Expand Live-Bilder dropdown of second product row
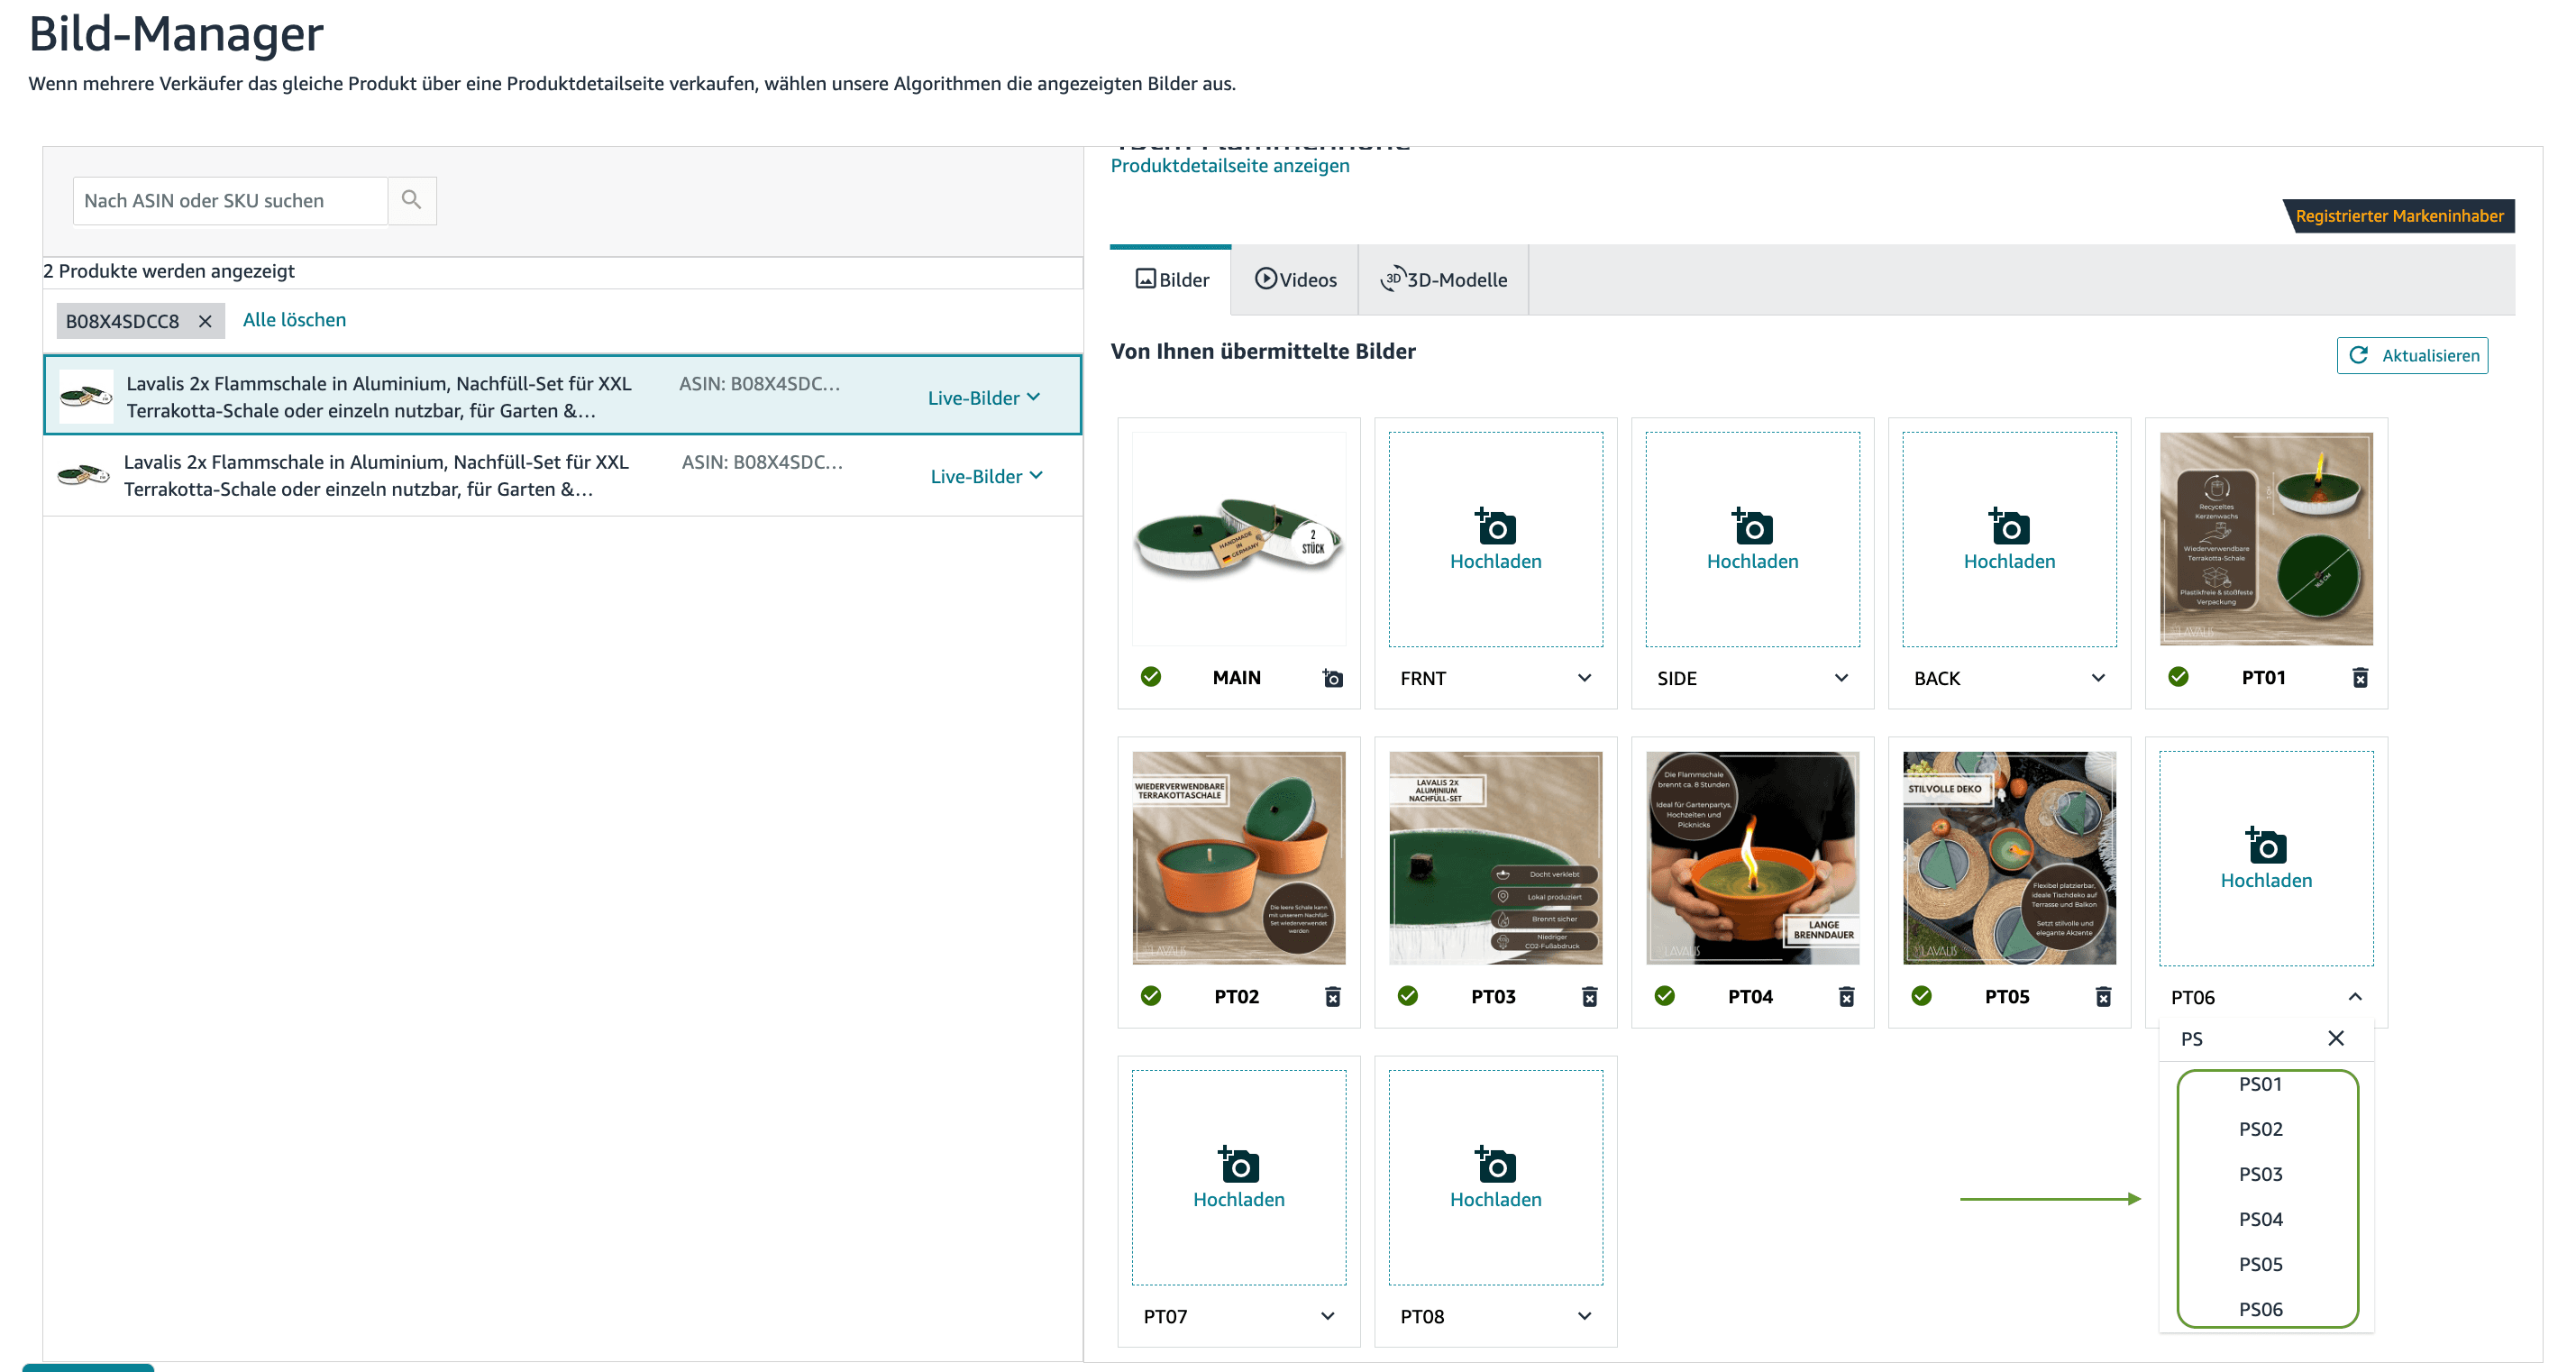 (x=987, y=476)
